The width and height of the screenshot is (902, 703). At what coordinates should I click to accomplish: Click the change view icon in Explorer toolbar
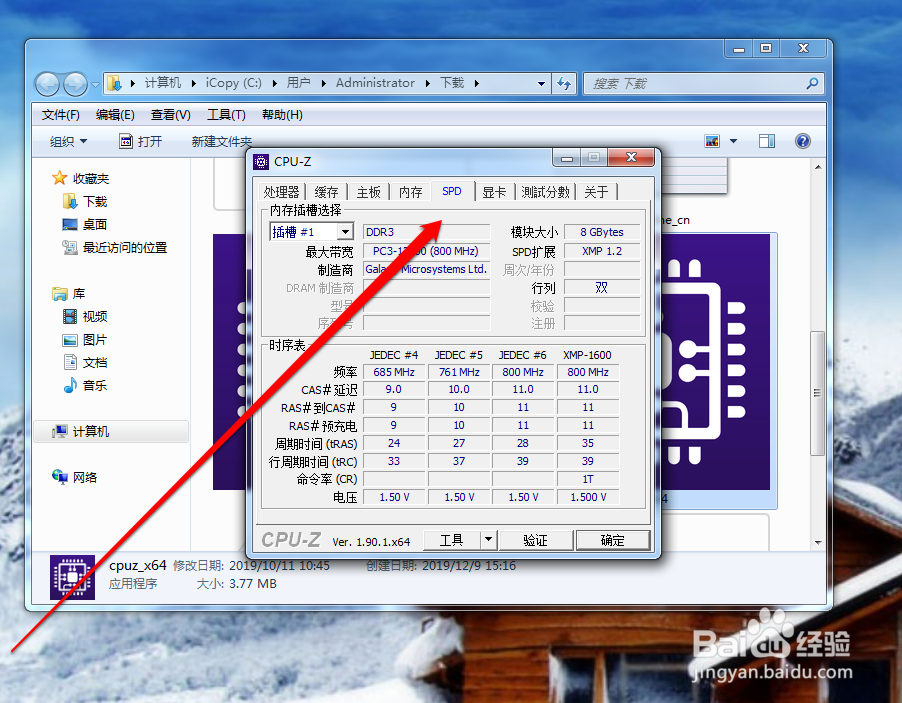(x=712, y=141)
